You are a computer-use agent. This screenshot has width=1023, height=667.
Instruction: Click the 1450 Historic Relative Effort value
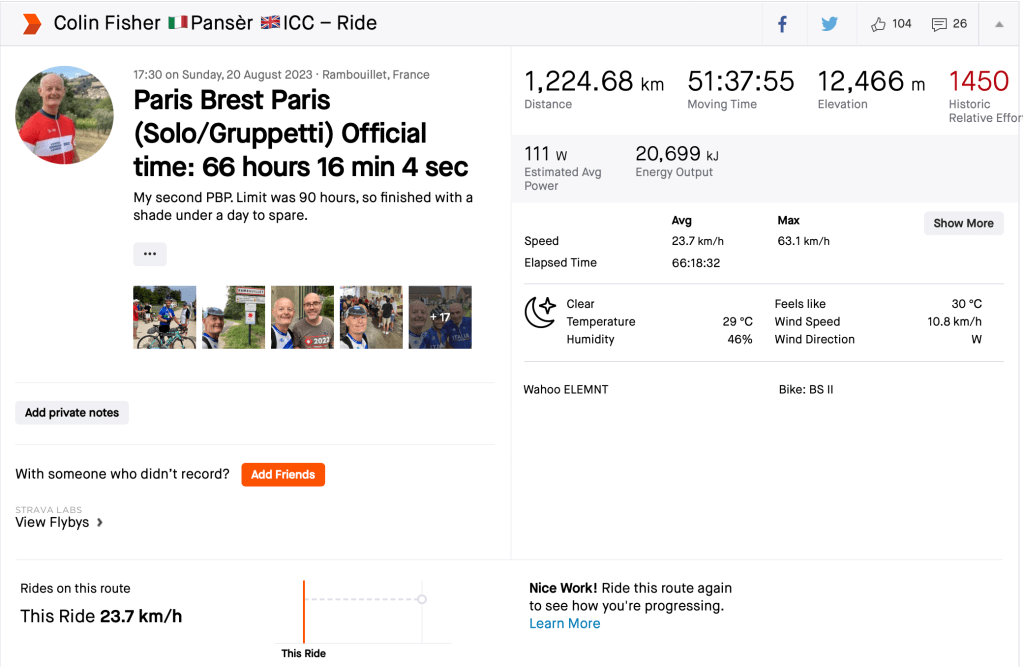pos(978,81)
